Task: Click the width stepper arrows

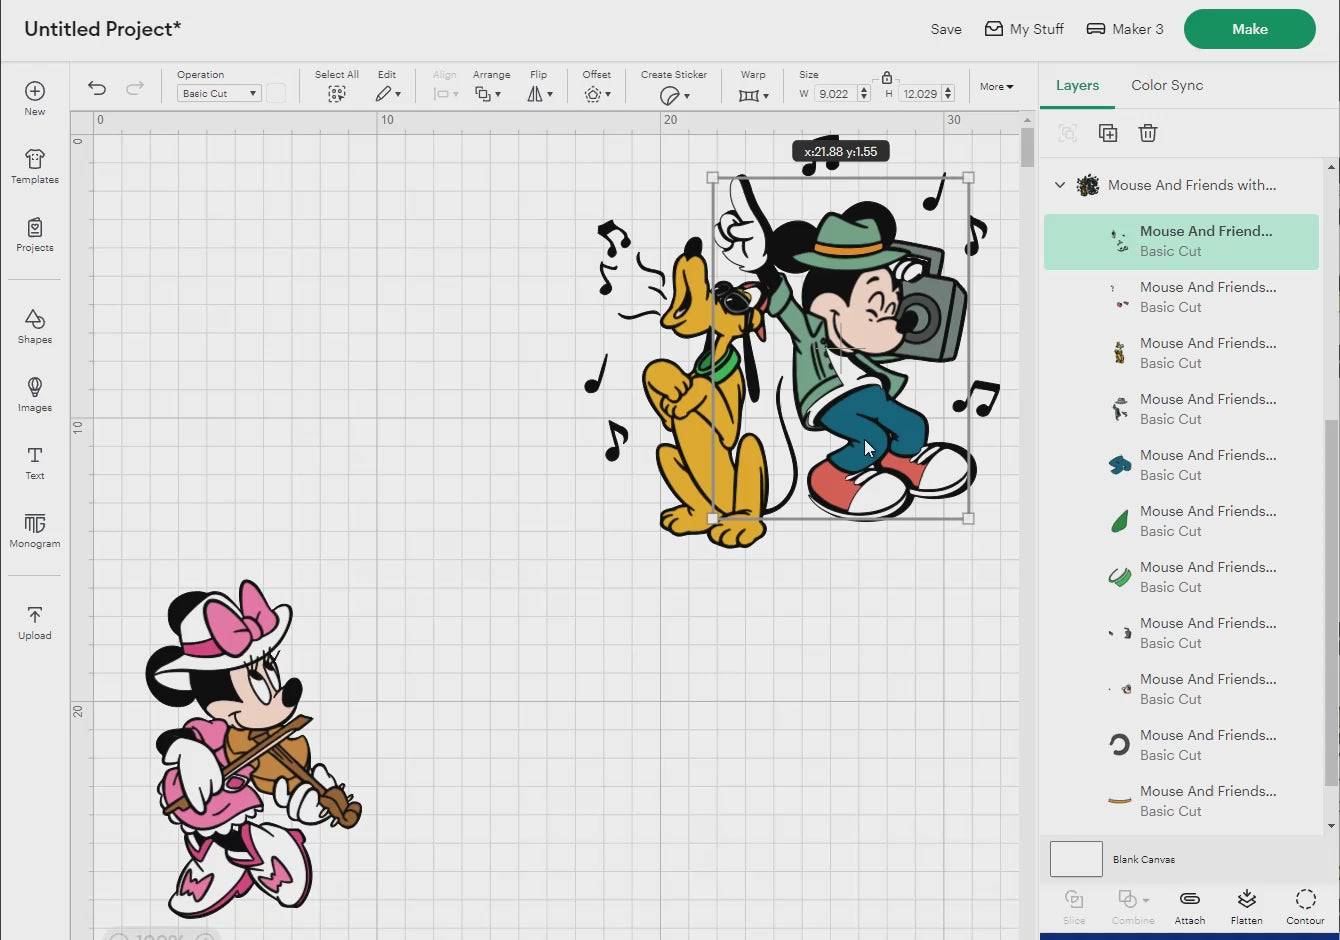Action: (x=864, y=94)
